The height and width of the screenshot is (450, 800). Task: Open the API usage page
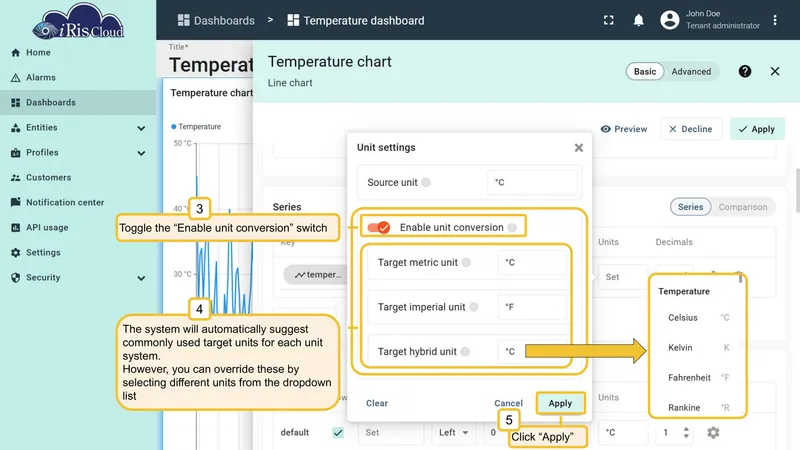[78, 228]
